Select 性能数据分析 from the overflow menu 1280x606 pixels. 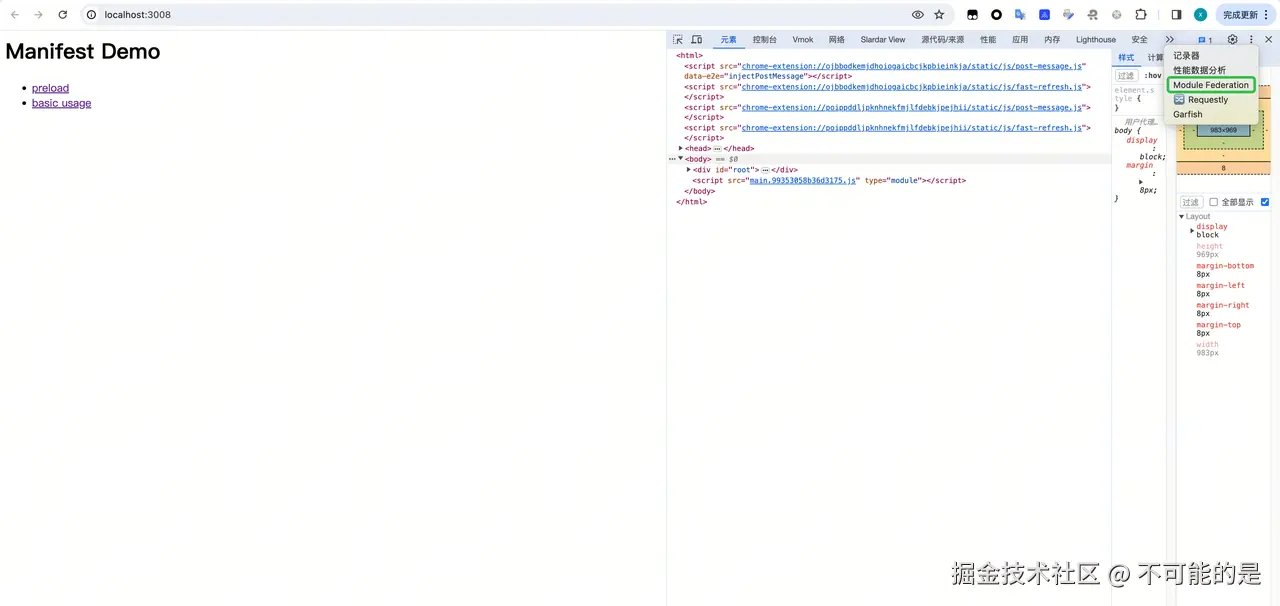[1199, 70]
